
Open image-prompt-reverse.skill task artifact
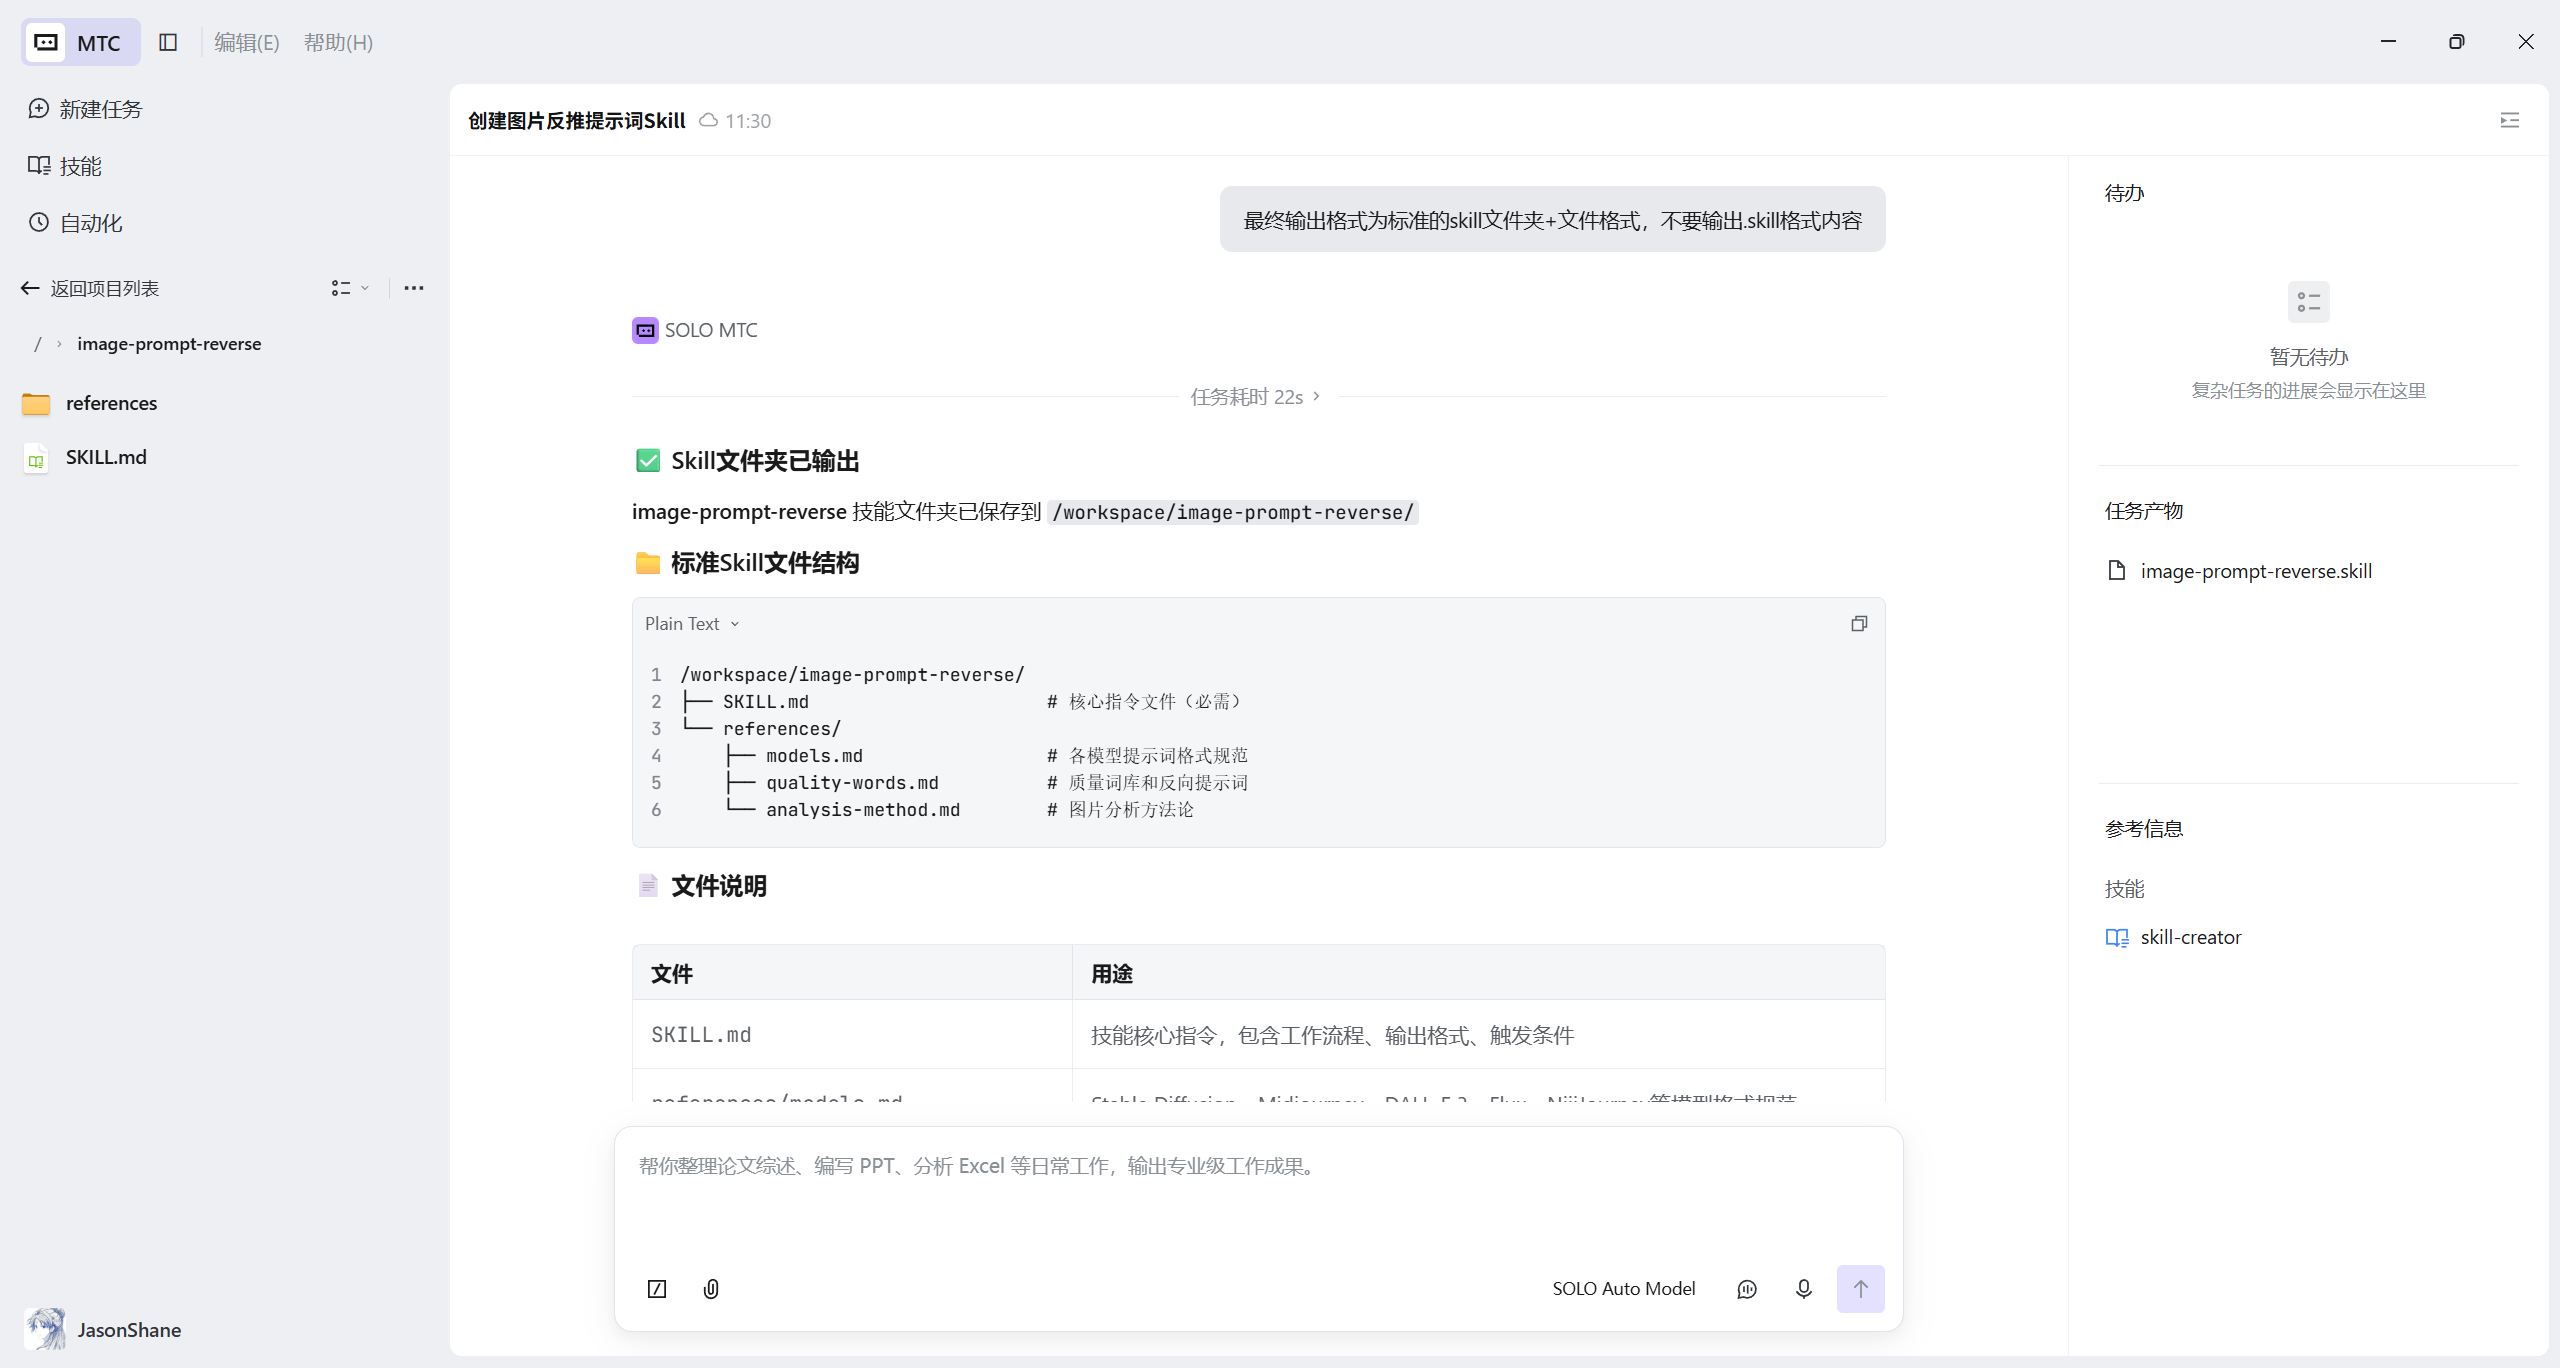2240,571
